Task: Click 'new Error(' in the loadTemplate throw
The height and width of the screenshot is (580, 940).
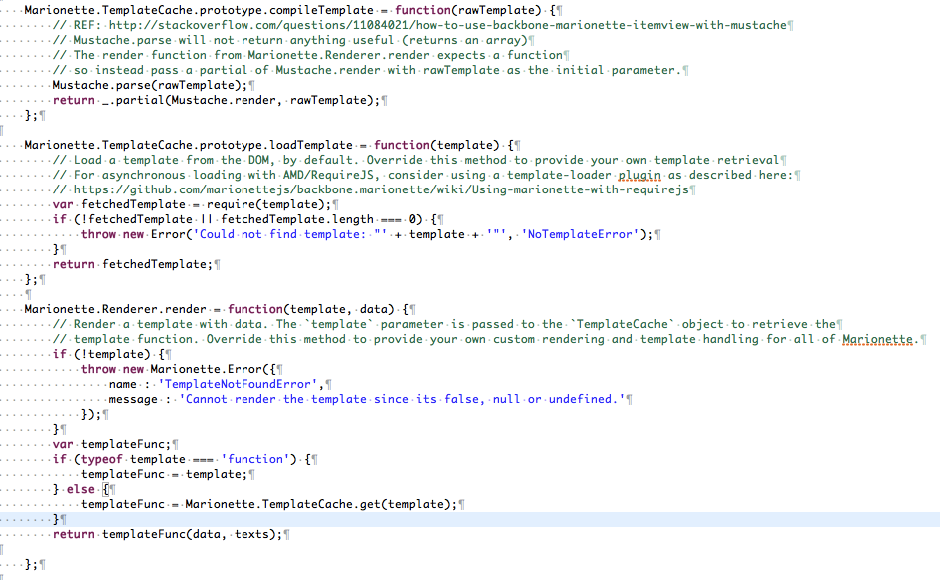Action: [157, 235]
